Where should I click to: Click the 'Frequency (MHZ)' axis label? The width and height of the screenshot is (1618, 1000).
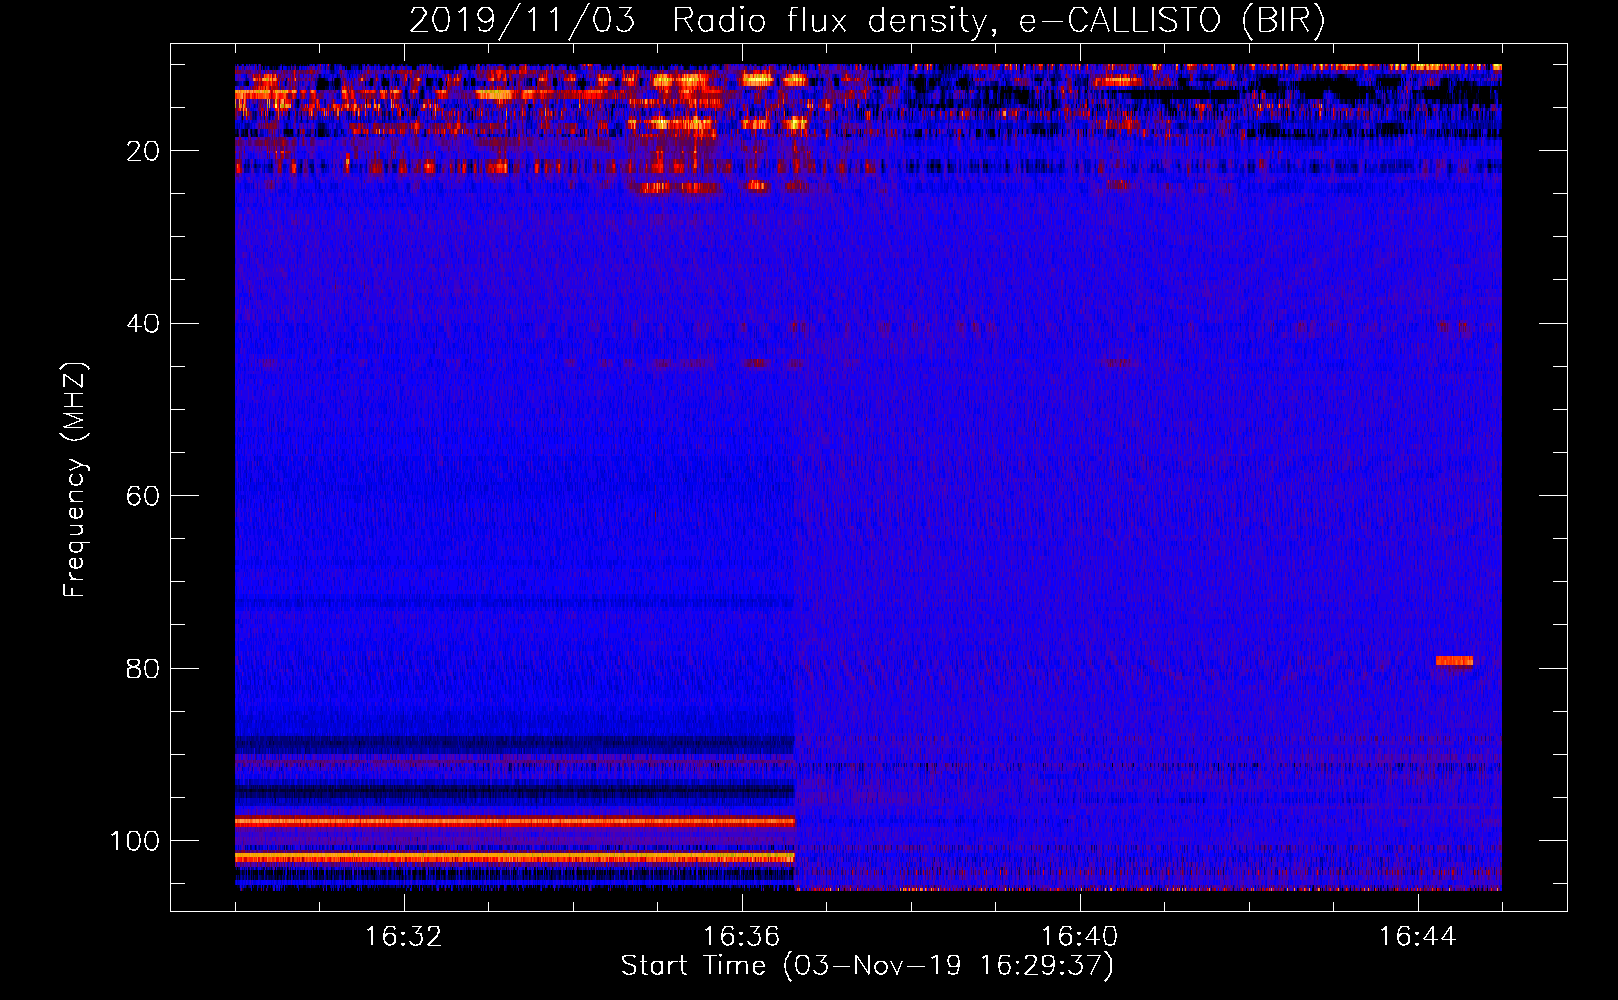[75, 480]
